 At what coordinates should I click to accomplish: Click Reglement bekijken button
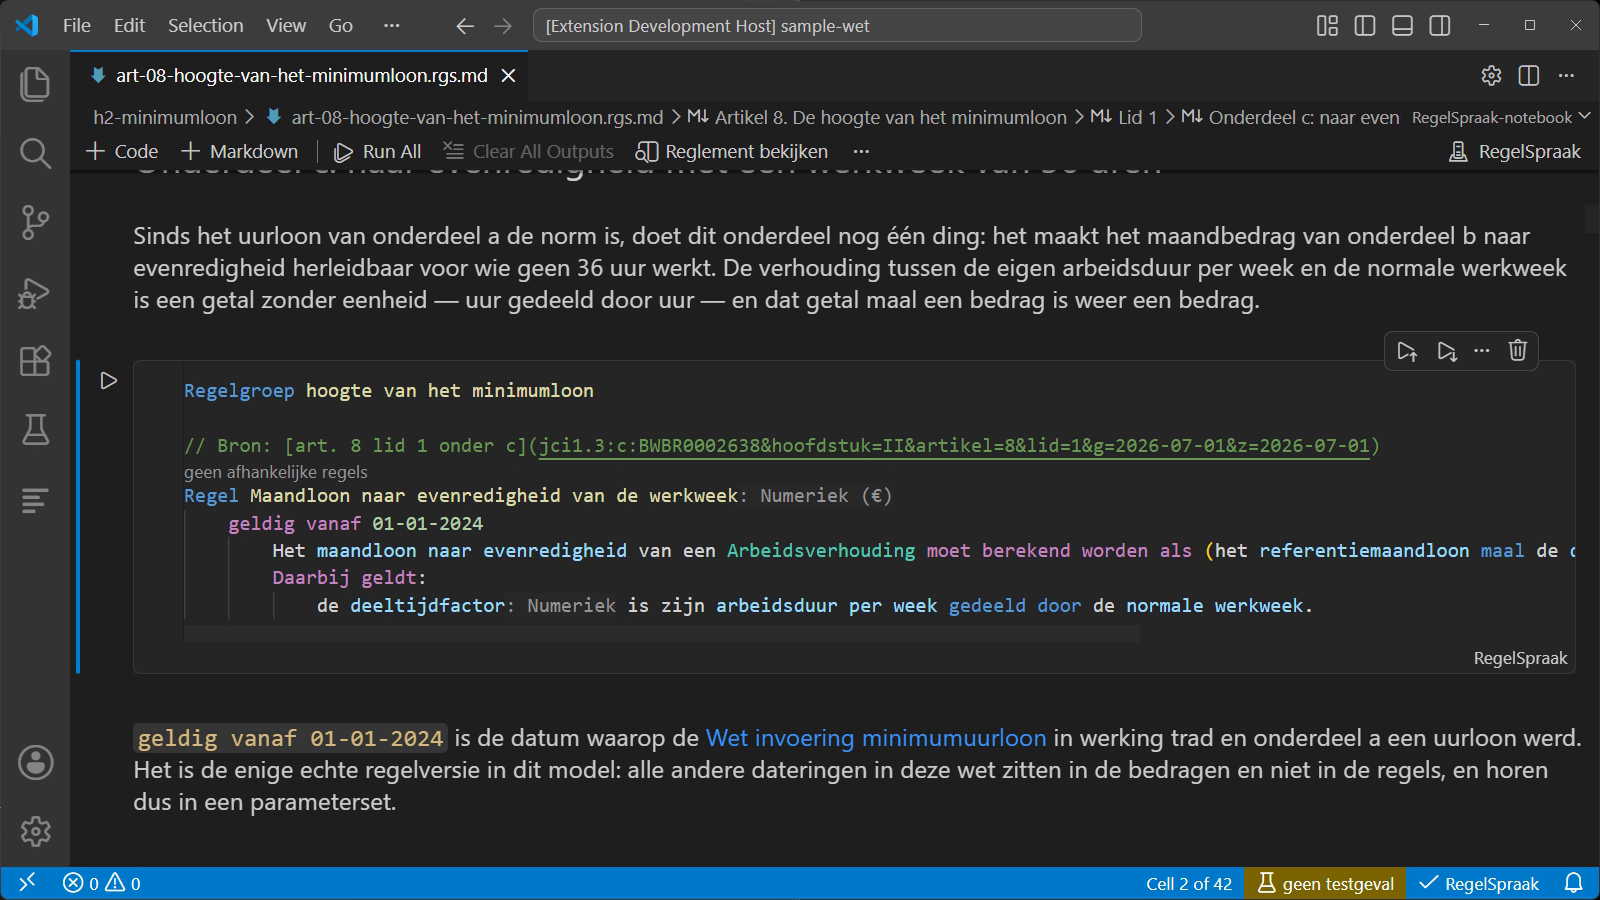[732, 152]
